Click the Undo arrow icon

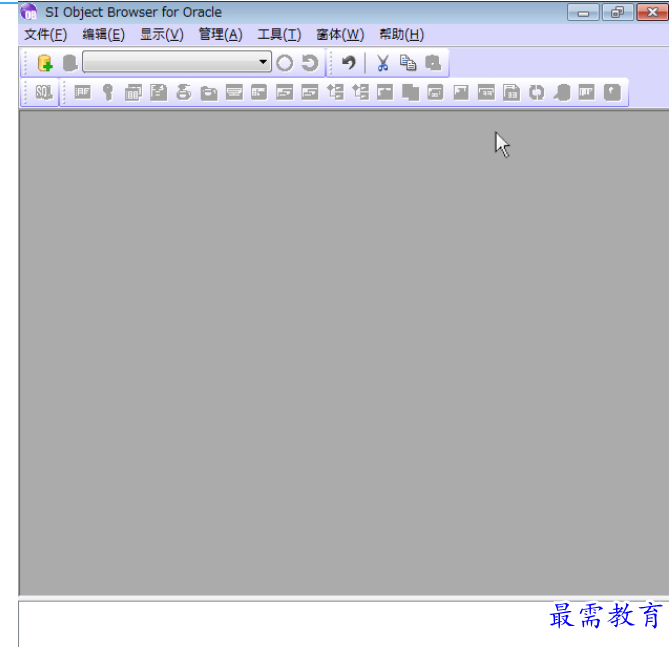(349, 63)
